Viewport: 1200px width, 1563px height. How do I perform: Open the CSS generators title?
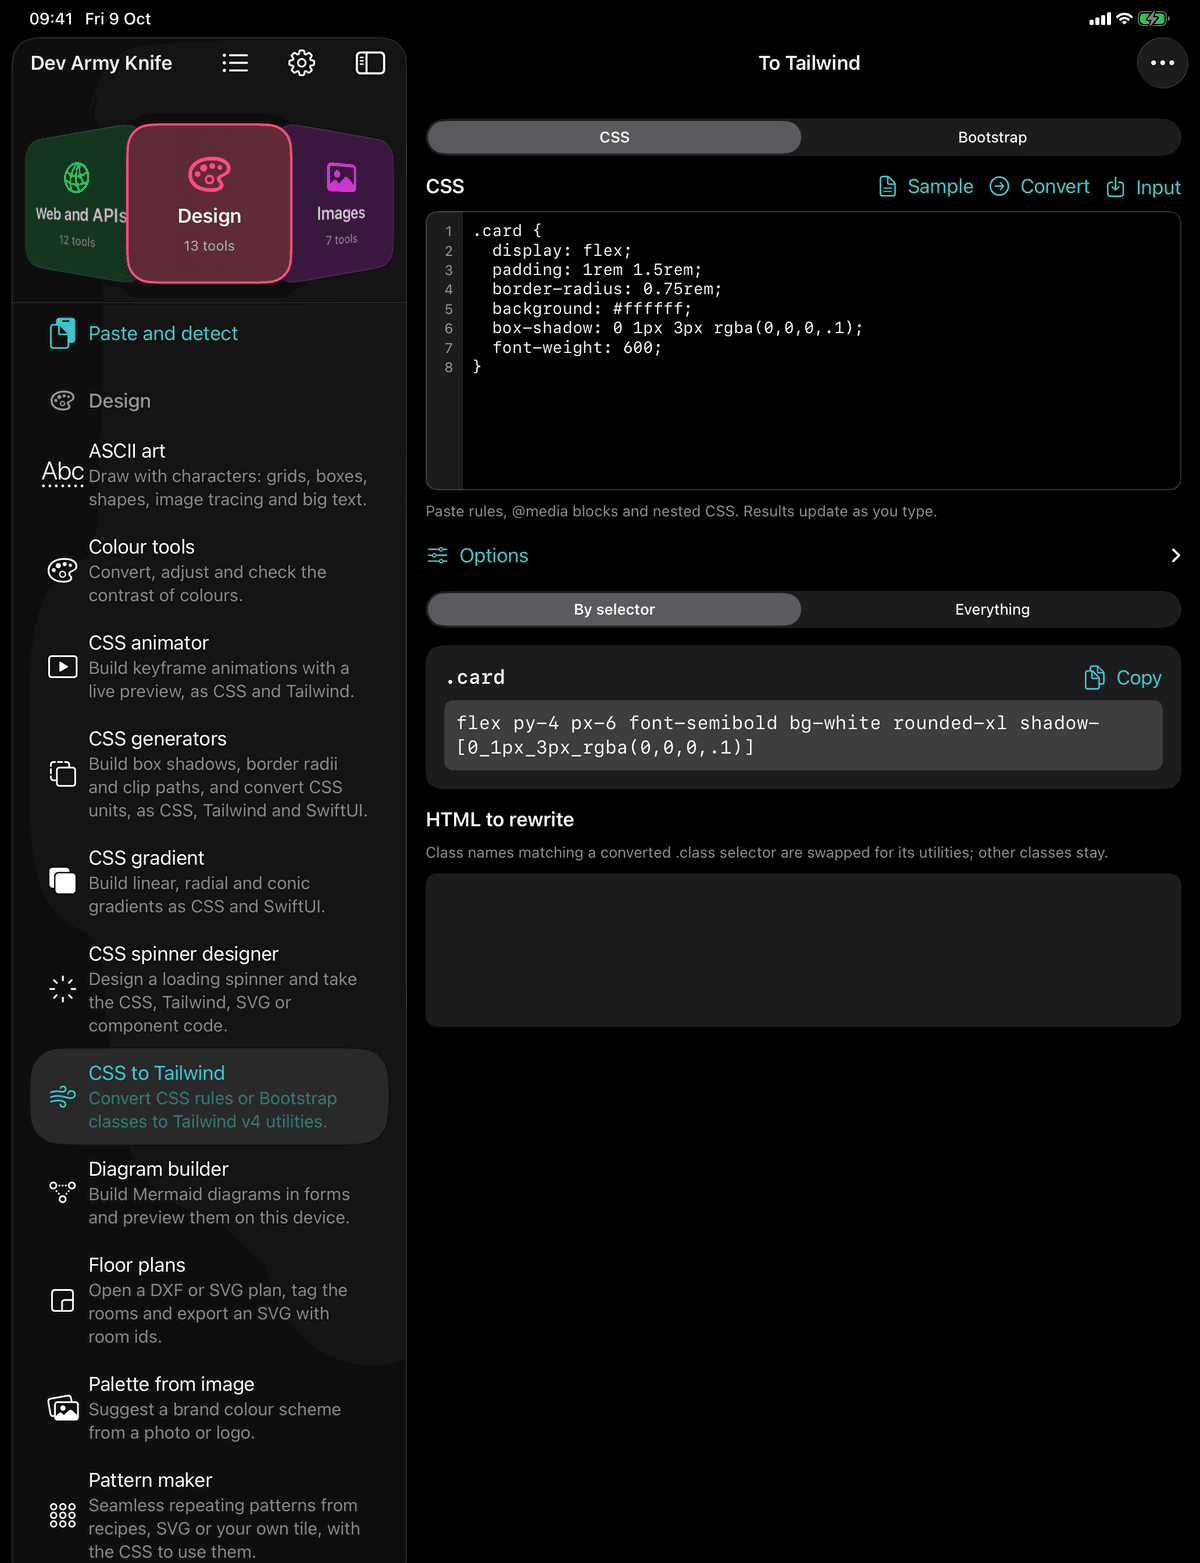point(158,739)
